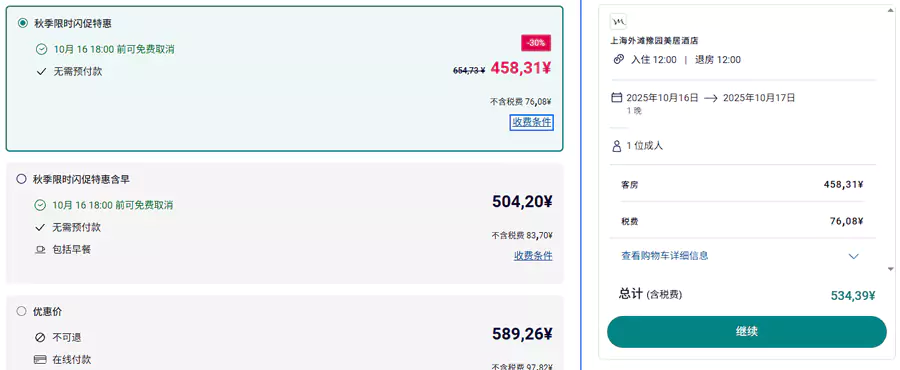This screenshot has height=370, width=900.
Task: Click the -30% discount badge
Action: tap(536, 43)
